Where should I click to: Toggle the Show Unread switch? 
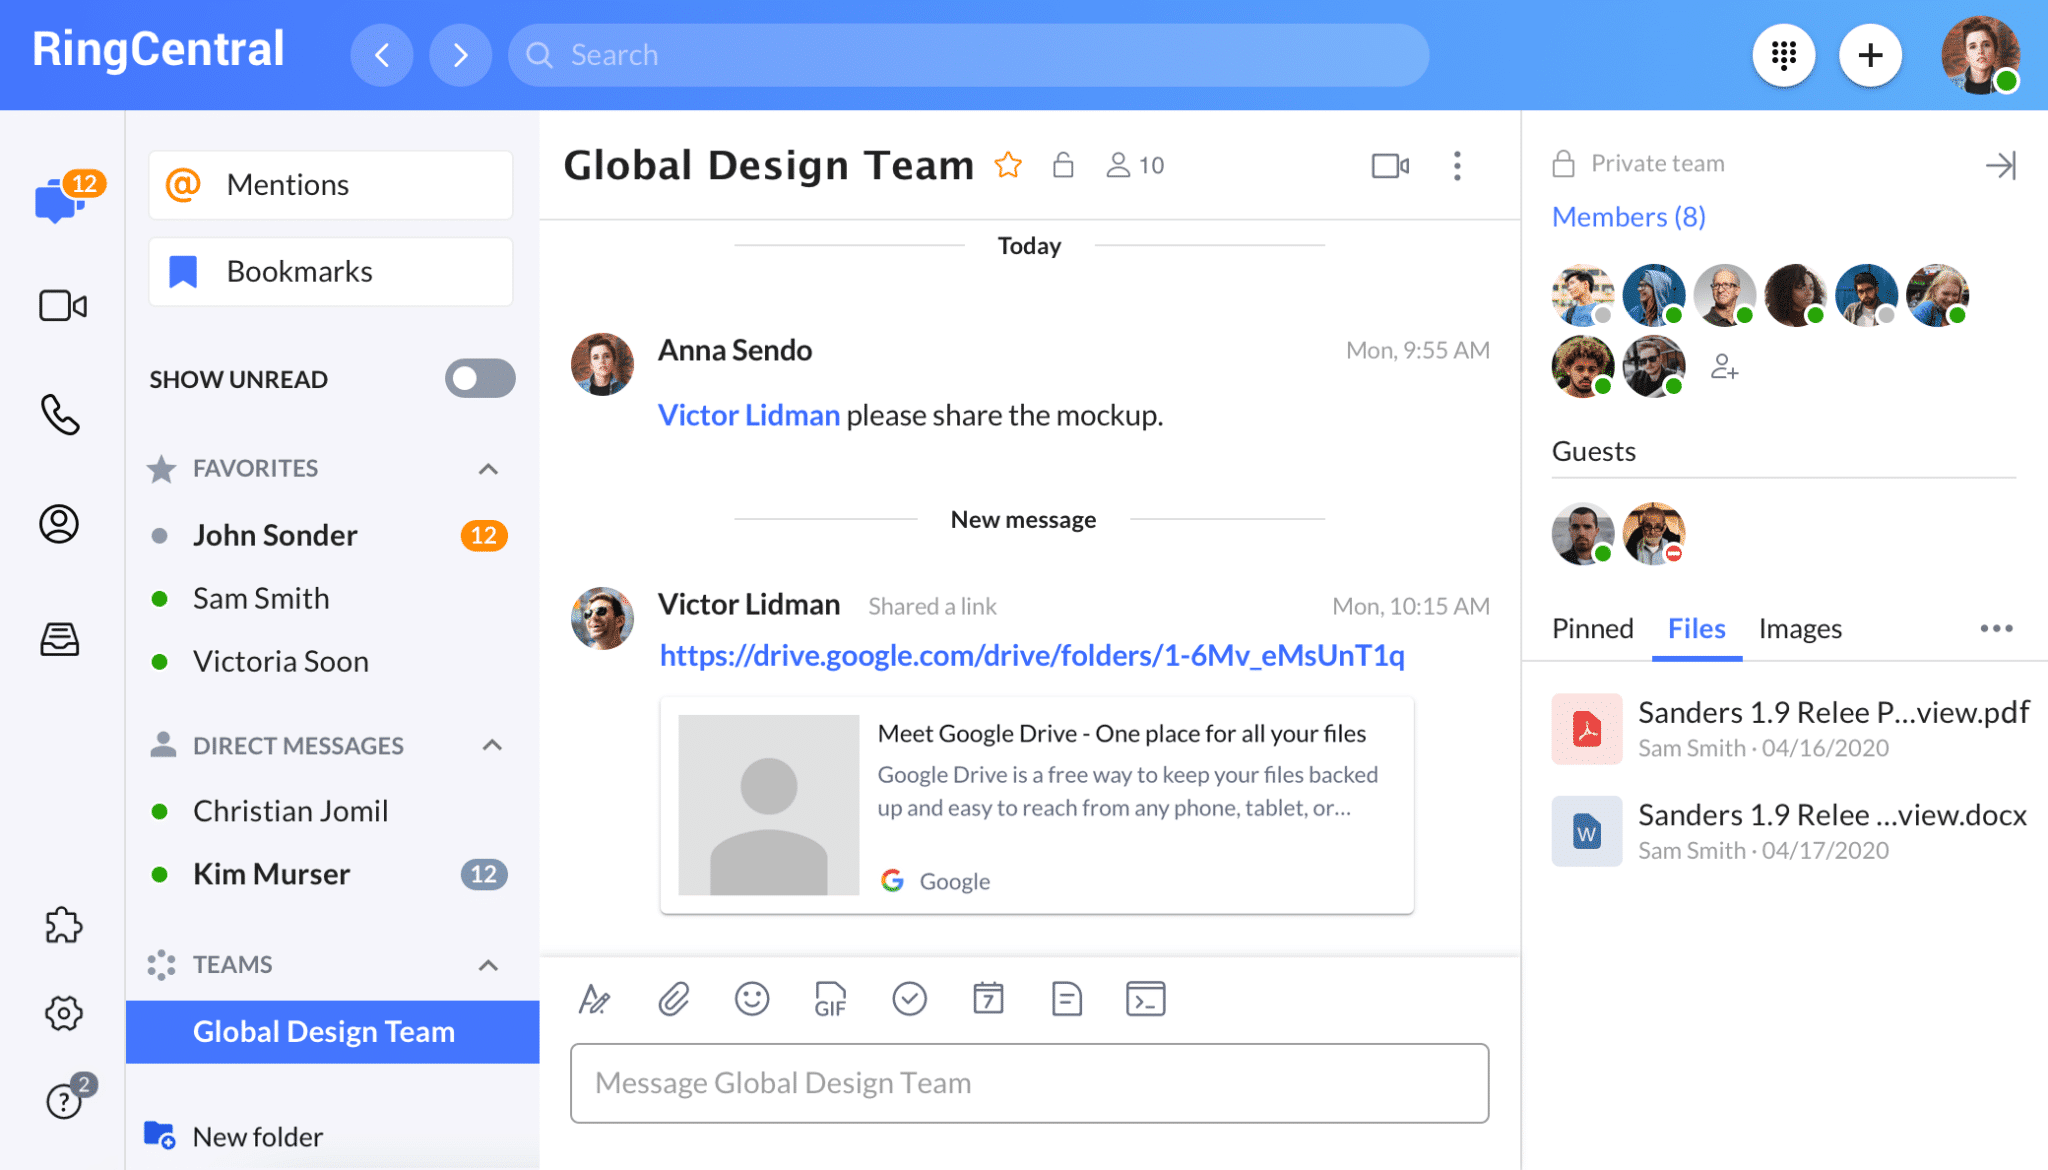(x=480, y=378)
